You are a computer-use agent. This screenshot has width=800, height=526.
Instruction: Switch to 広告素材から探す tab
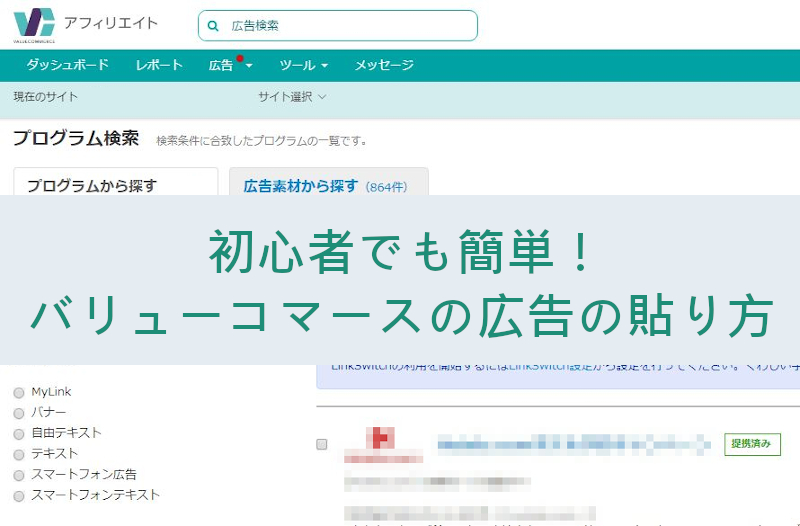329,182
